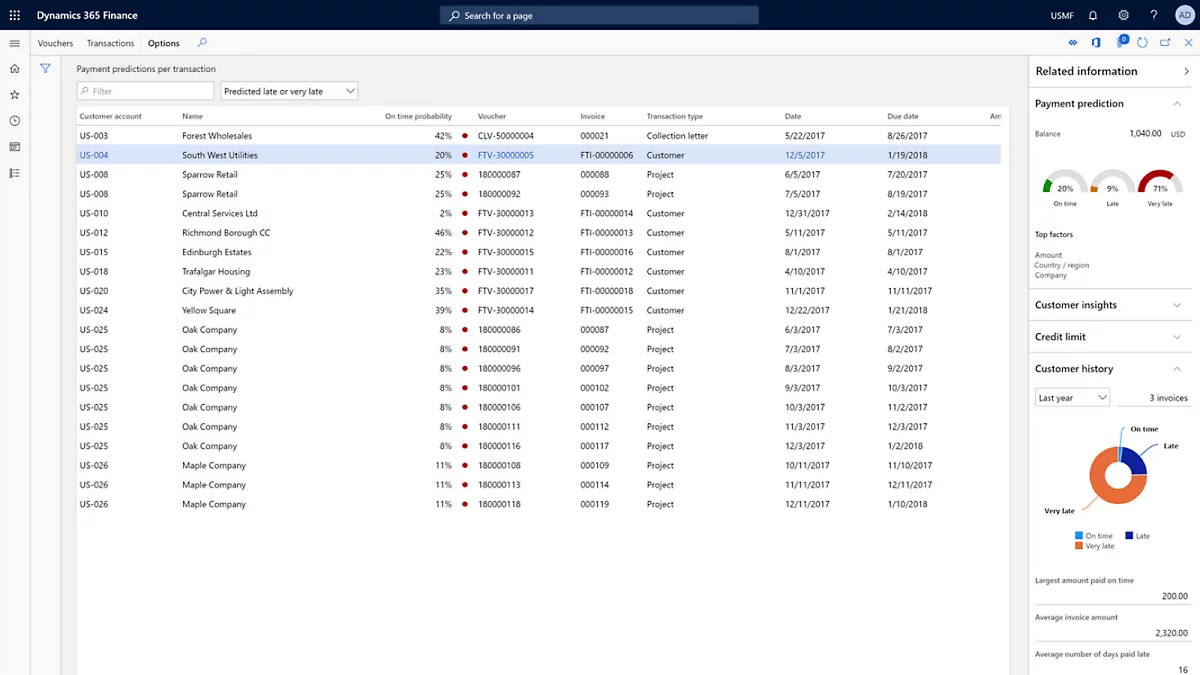Select the Forest Wholesales name cell
This screenshot has height=675, width=1200.
[217, 136]
